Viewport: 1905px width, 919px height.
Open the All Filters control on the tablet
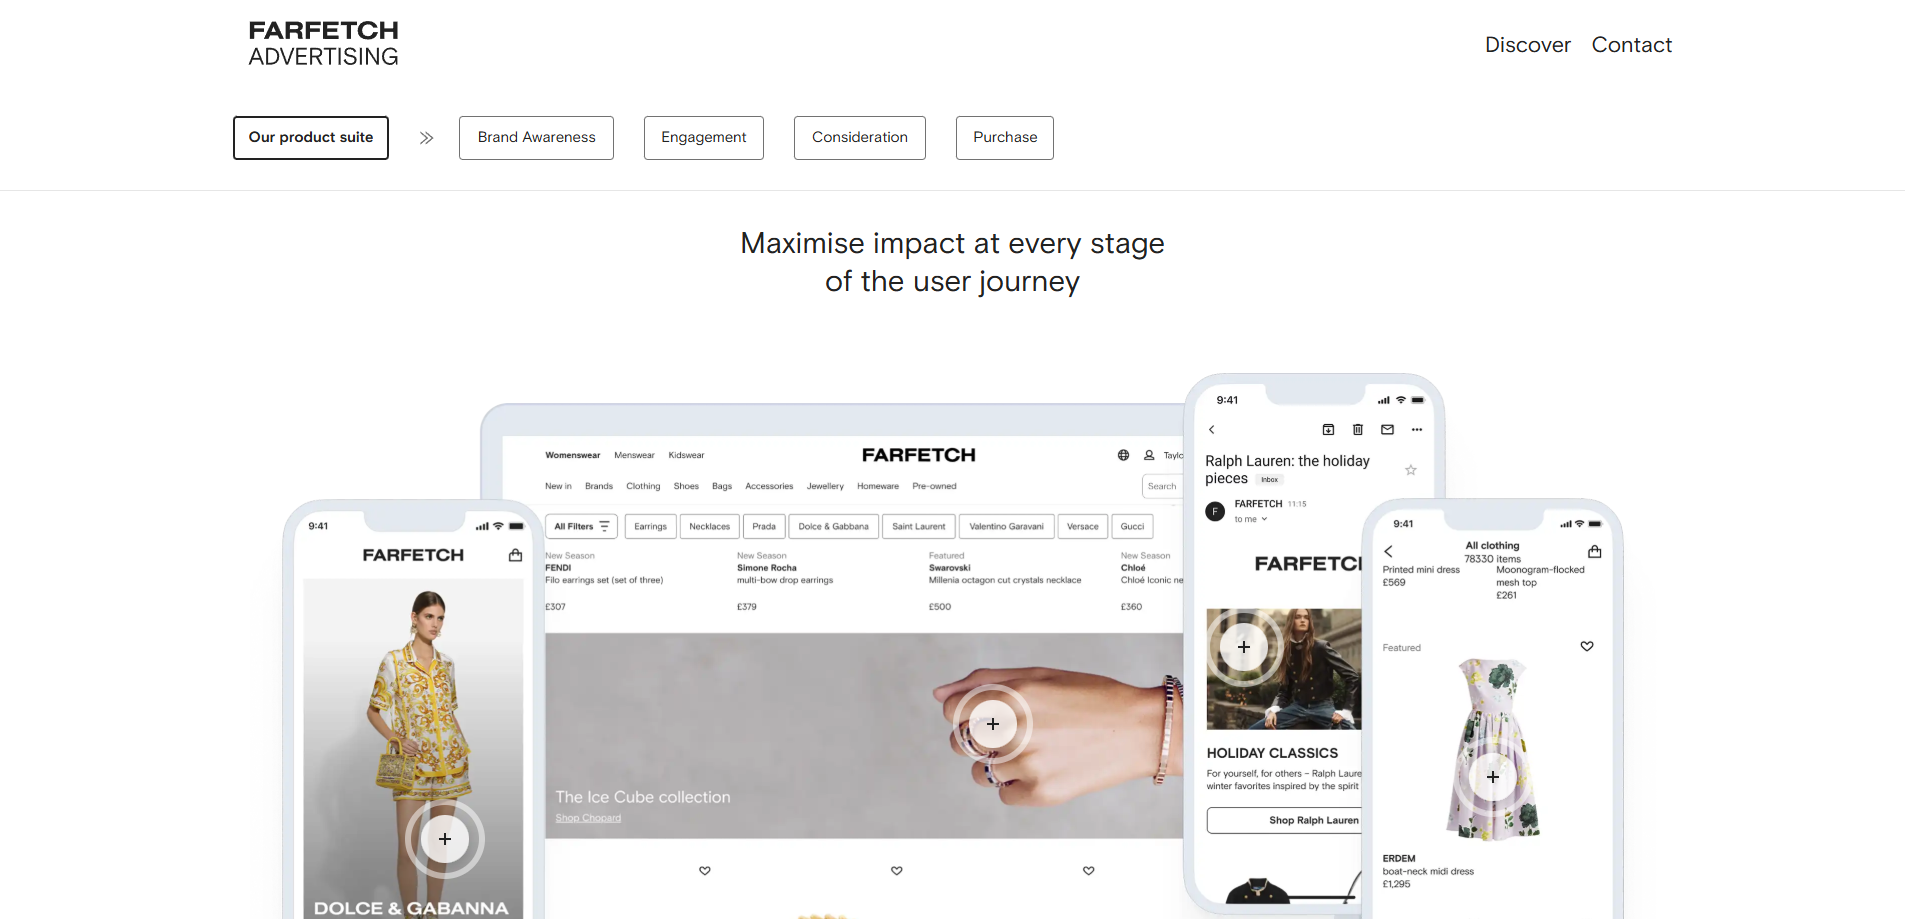[x=581, y=526]
